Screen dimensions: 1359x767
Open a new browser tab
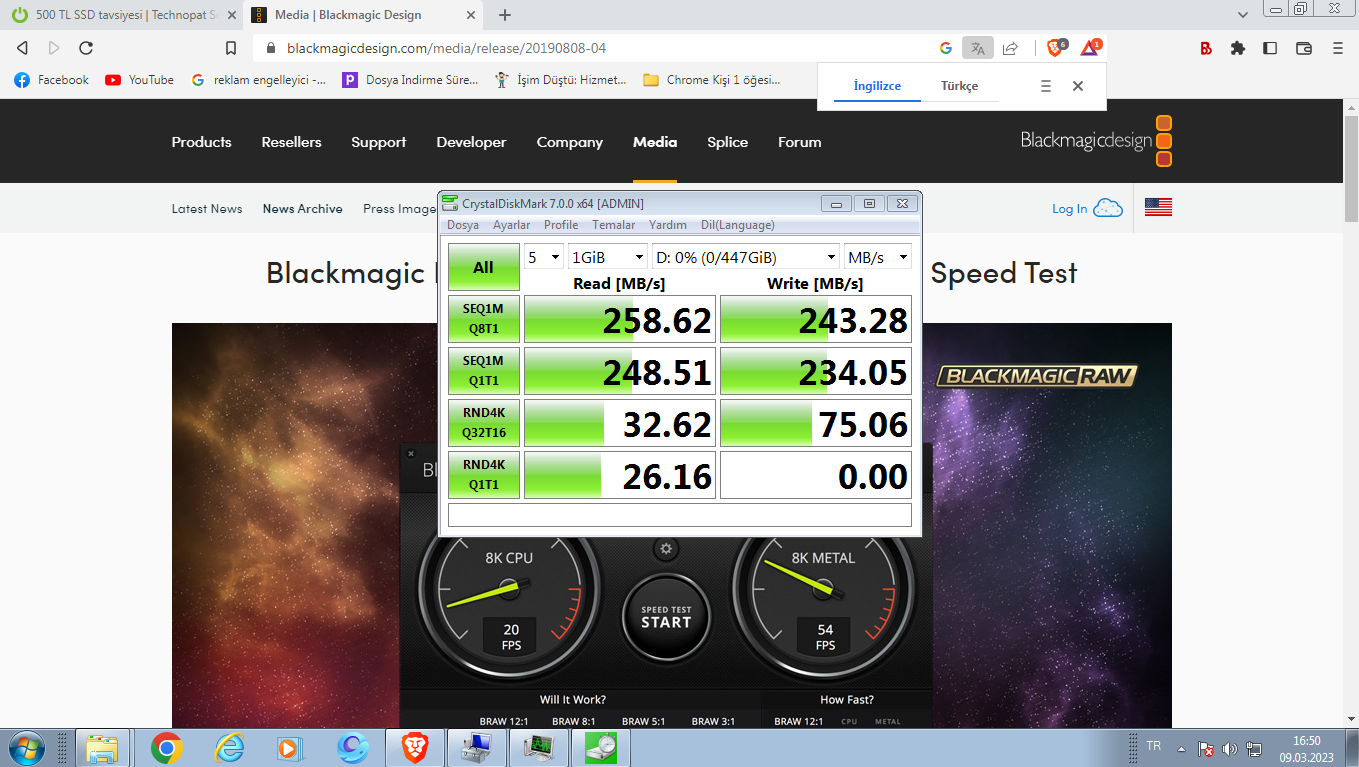[x=505, y=15]
